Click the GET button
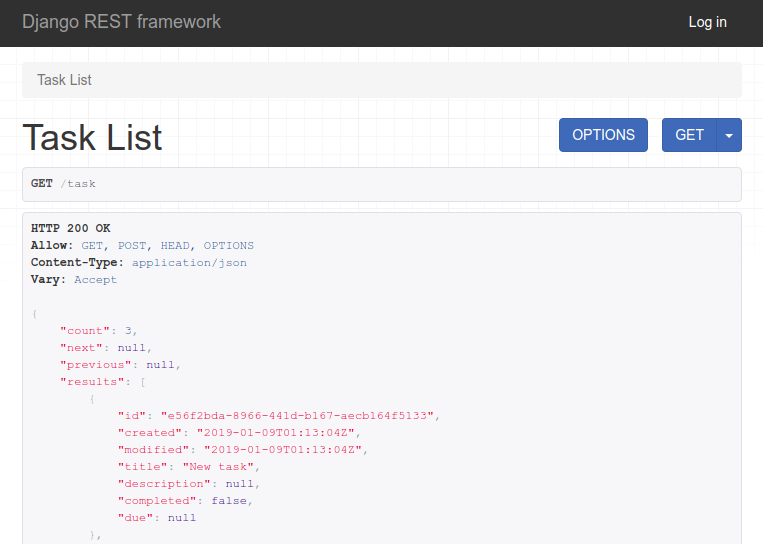The width and height of the screenshot is (763, 544). tap(689, 135)
